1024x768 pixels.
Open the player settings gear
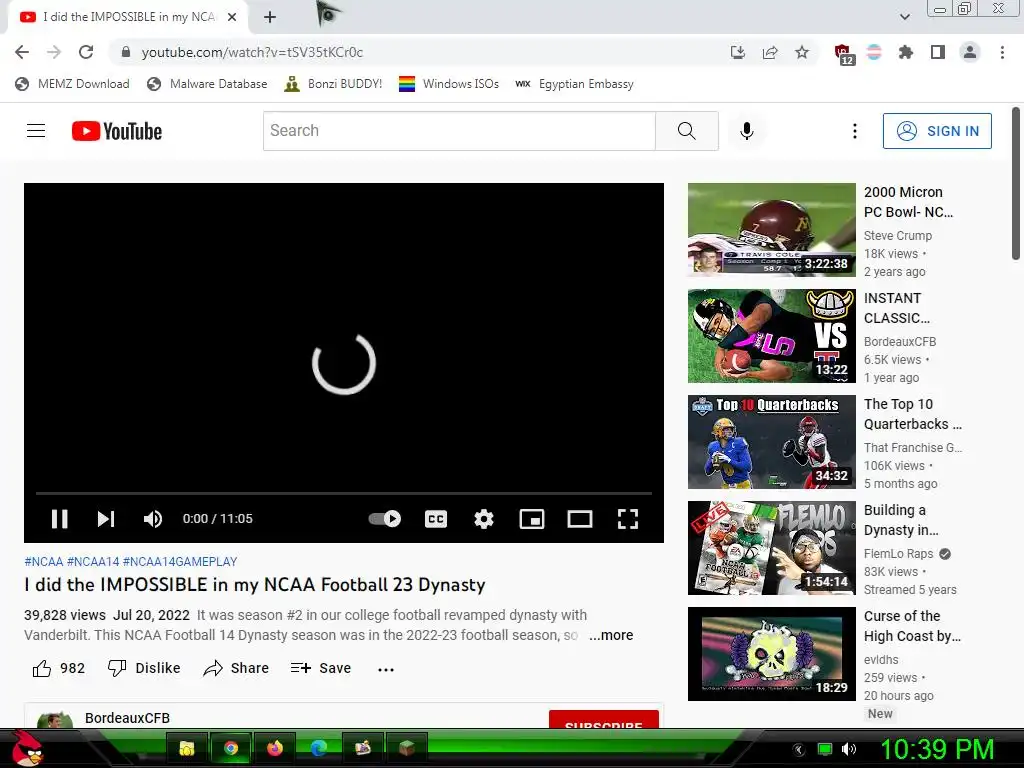(x=484, y=519)
